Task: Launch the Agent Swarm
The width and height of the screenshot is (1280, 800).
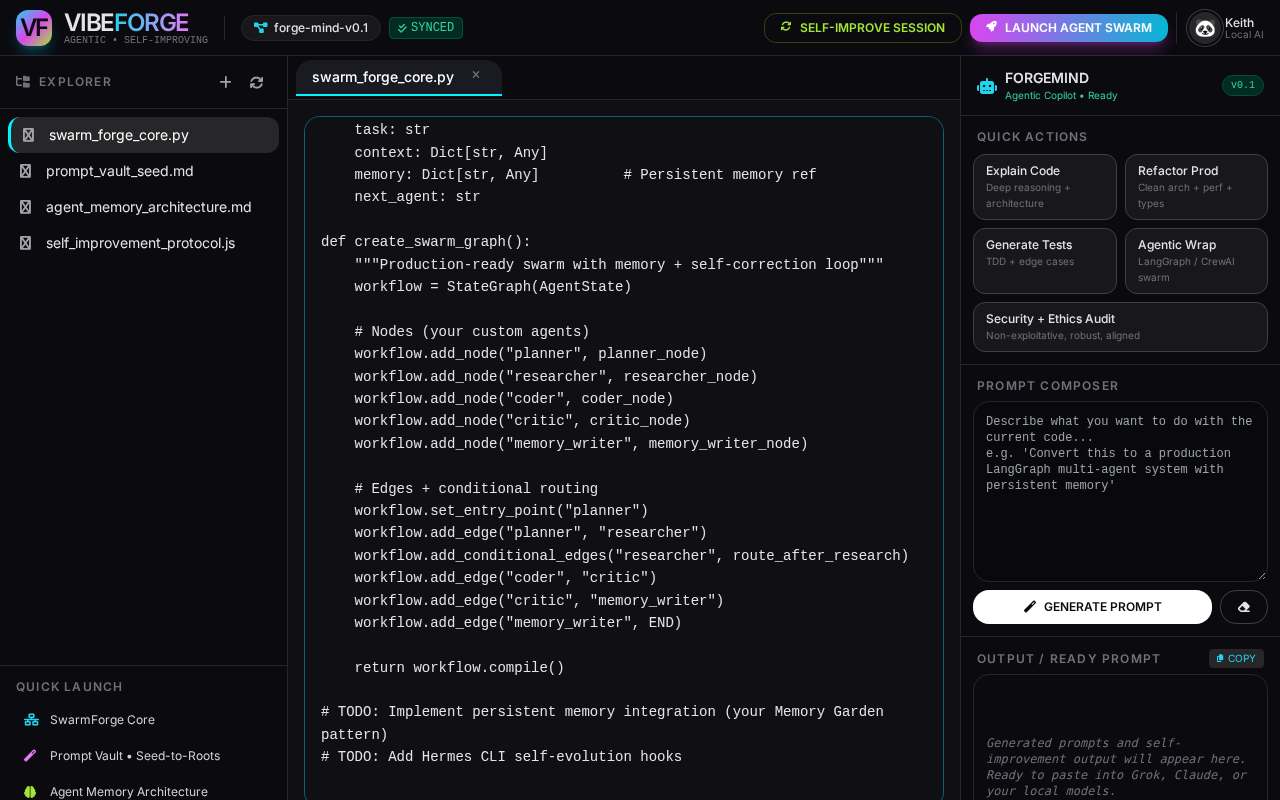Action: point(1068,28)
